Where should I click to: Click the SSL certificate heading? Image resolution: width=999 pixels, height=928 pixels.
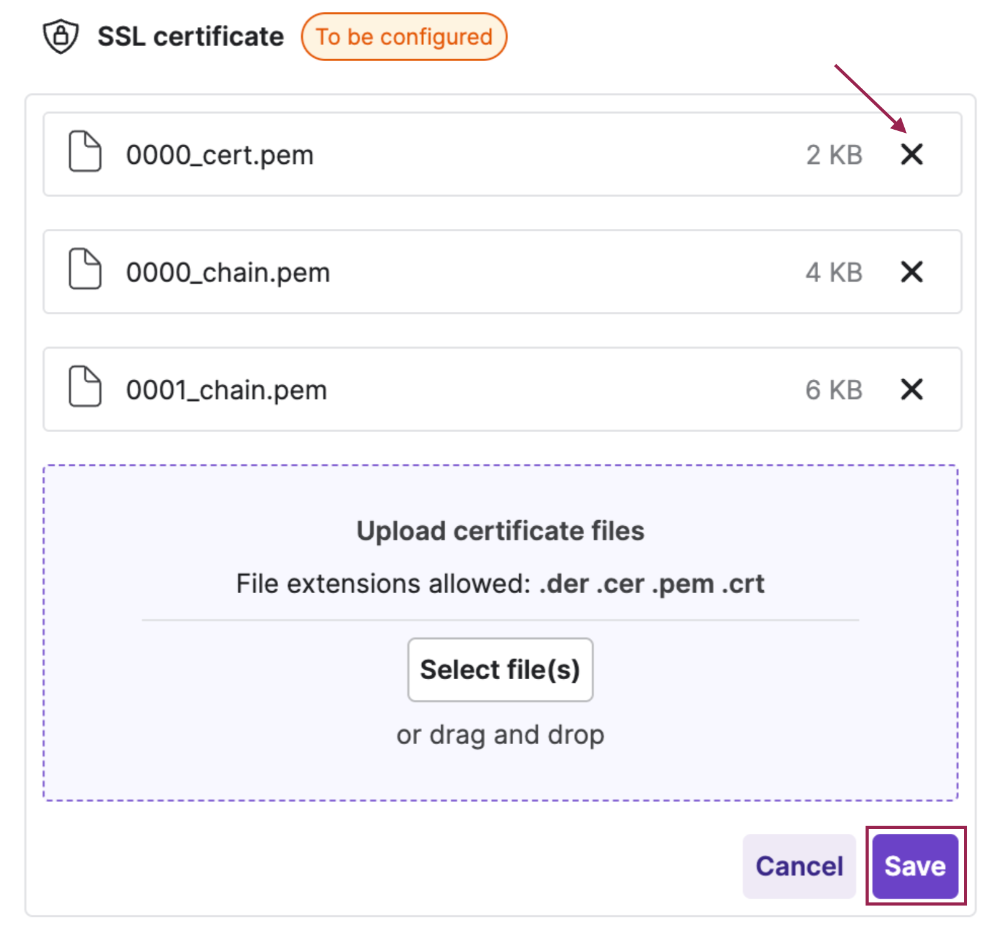(x=190, y=37)
